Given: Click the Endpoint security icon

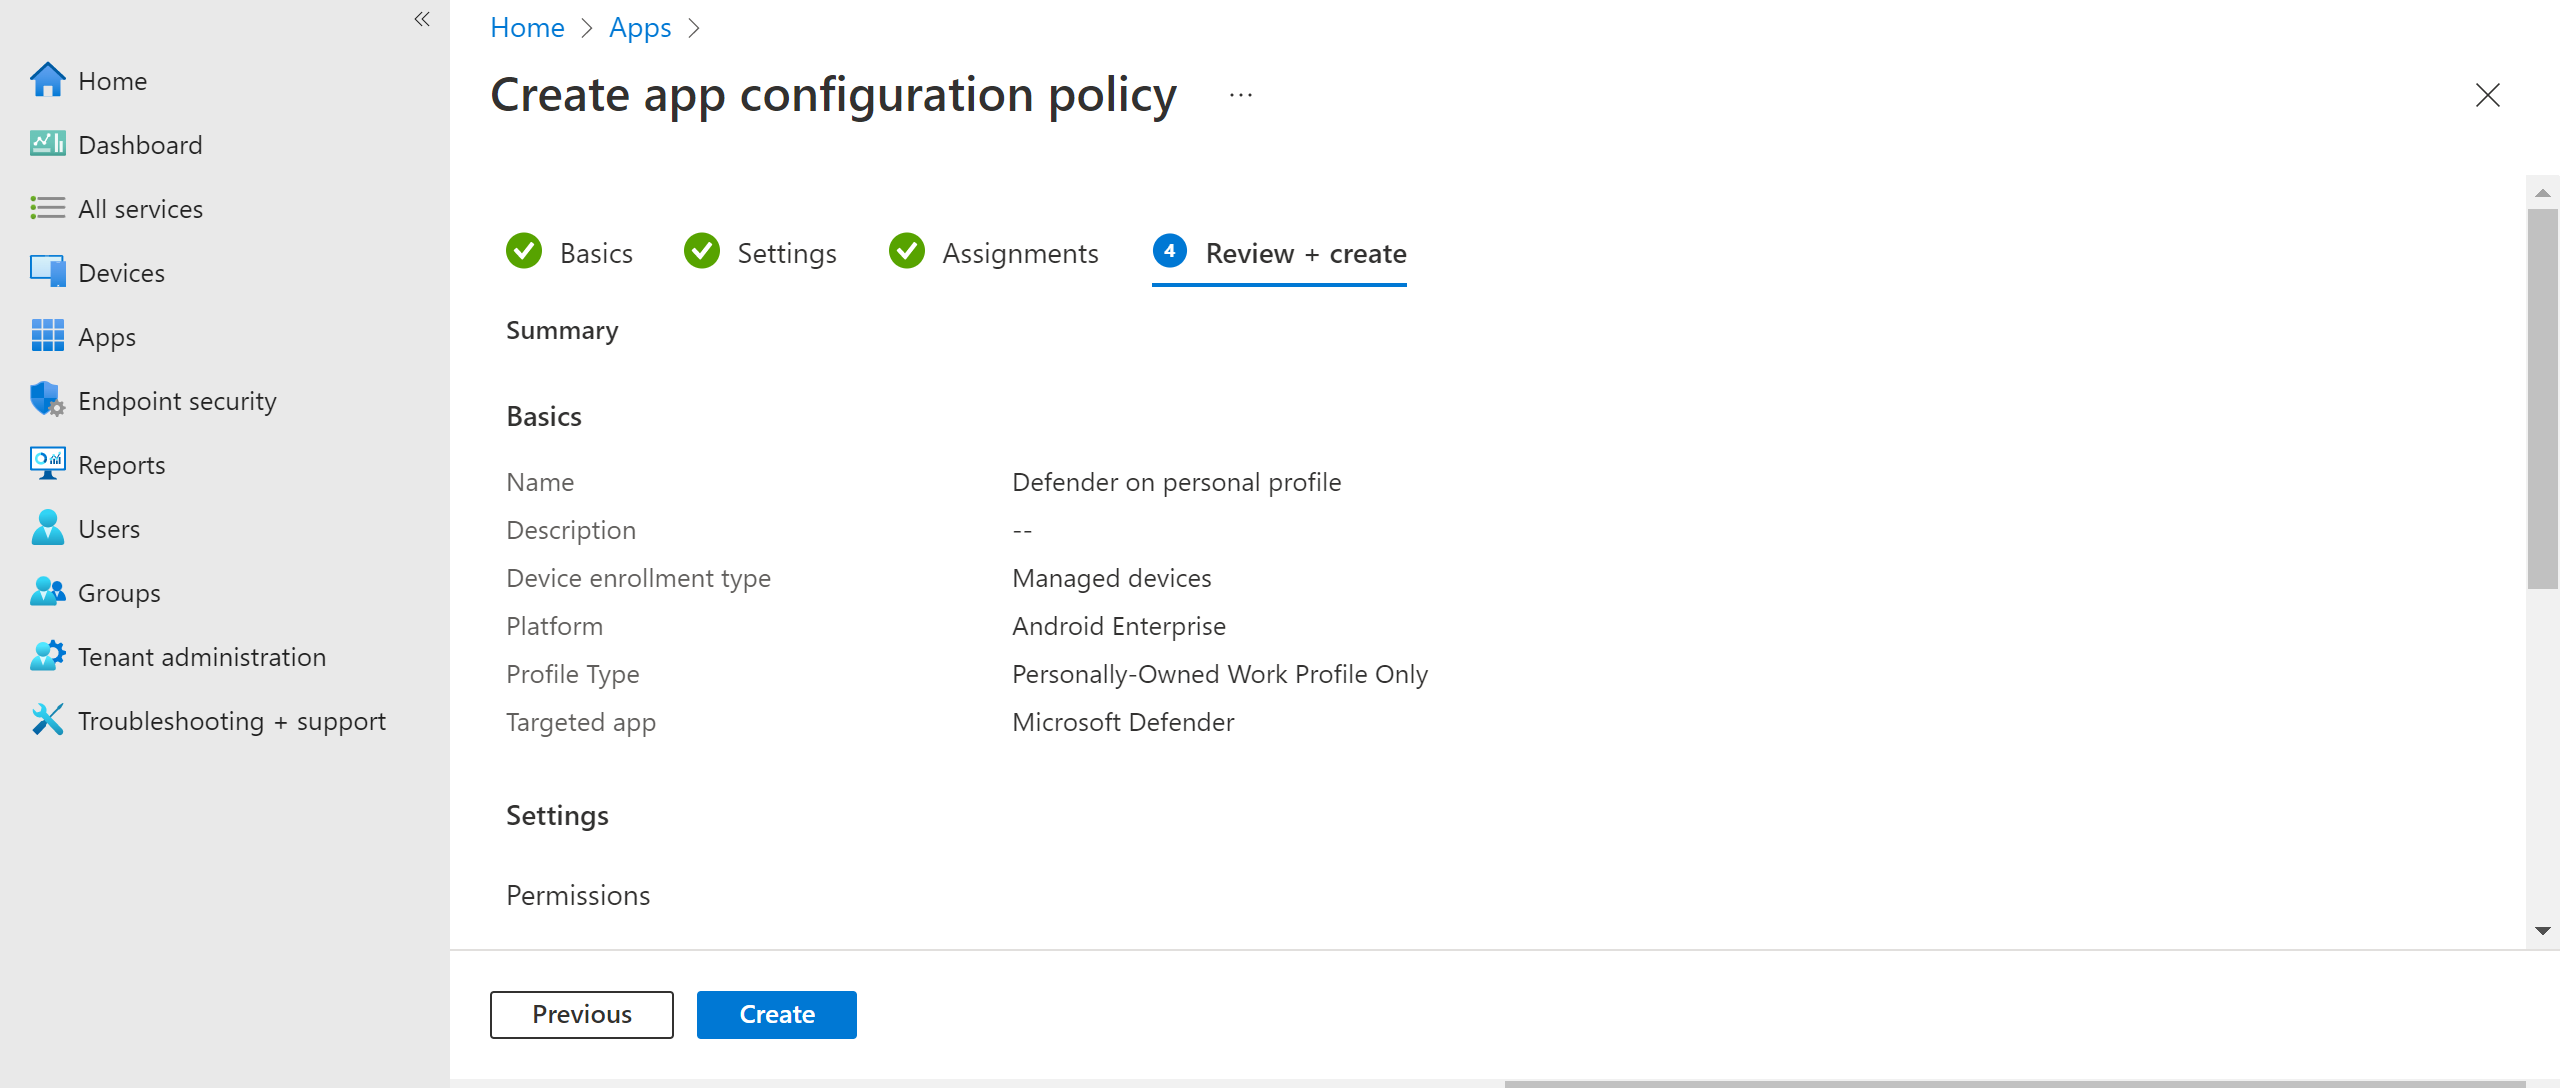Looking at the screenshot, I should point(46,400).
